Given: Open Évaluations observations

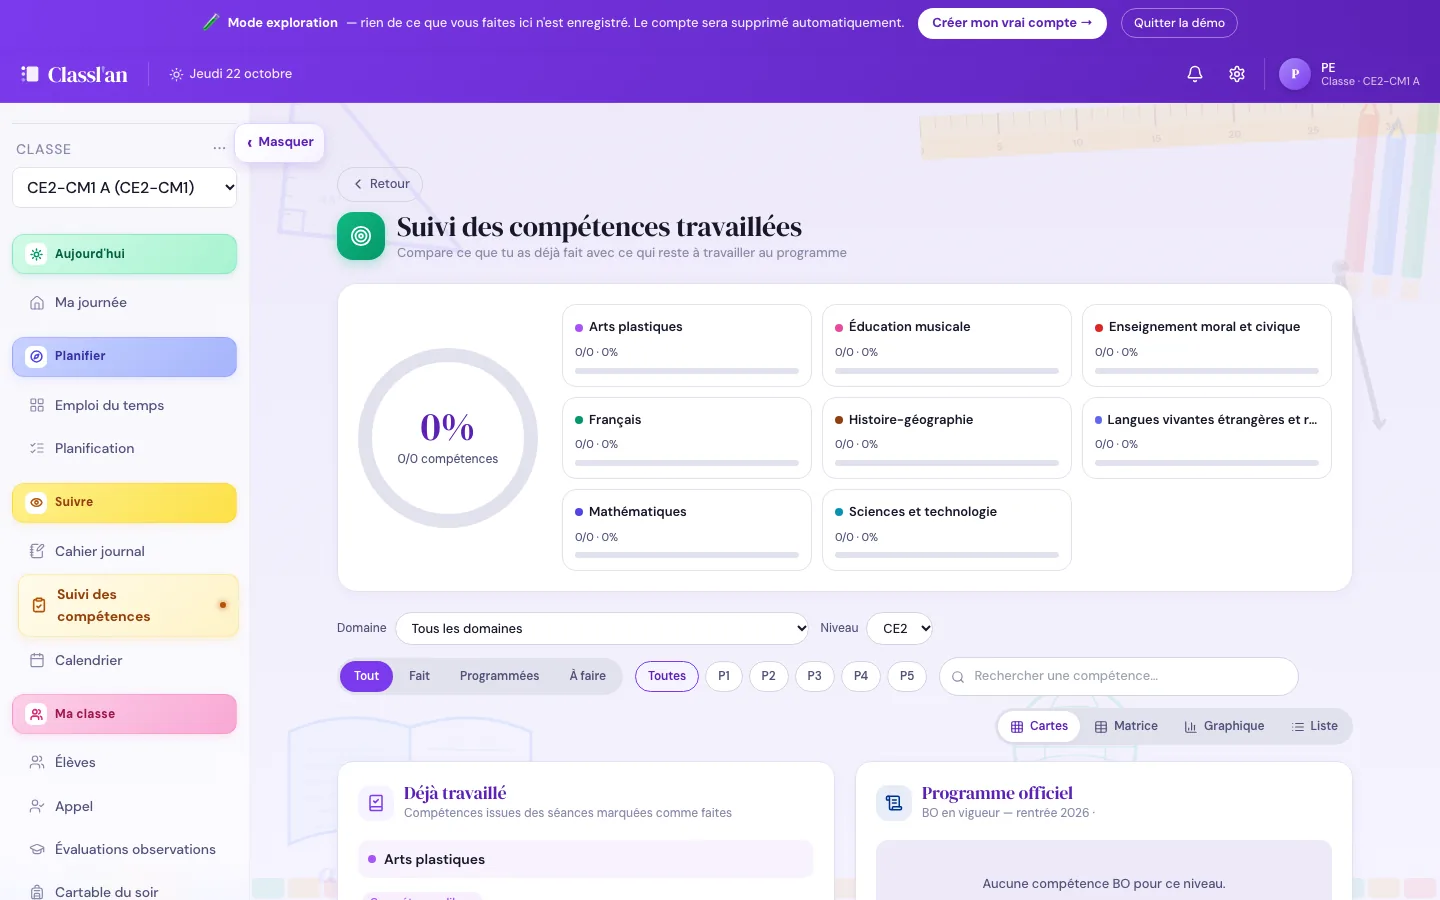Looking at the screenshot, I should [124, 849].
